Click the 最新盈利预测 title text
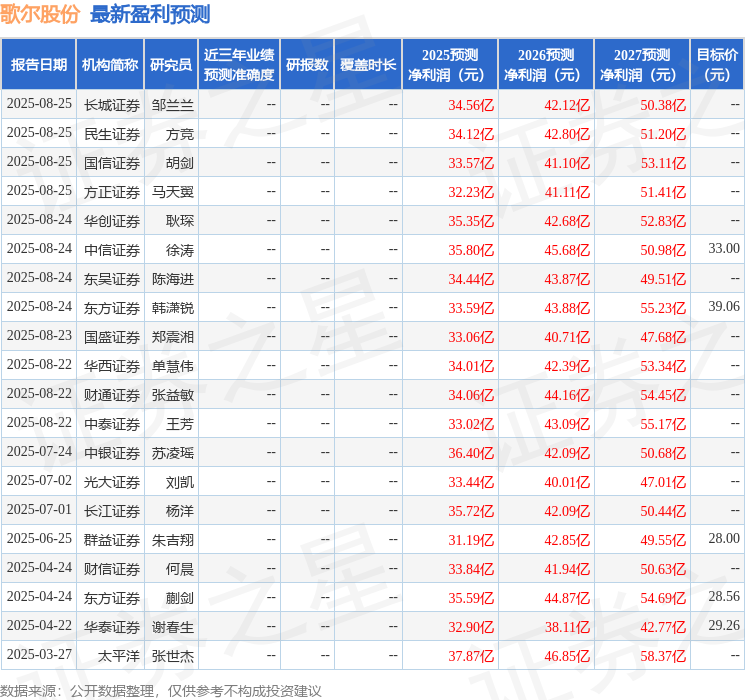 150,14
